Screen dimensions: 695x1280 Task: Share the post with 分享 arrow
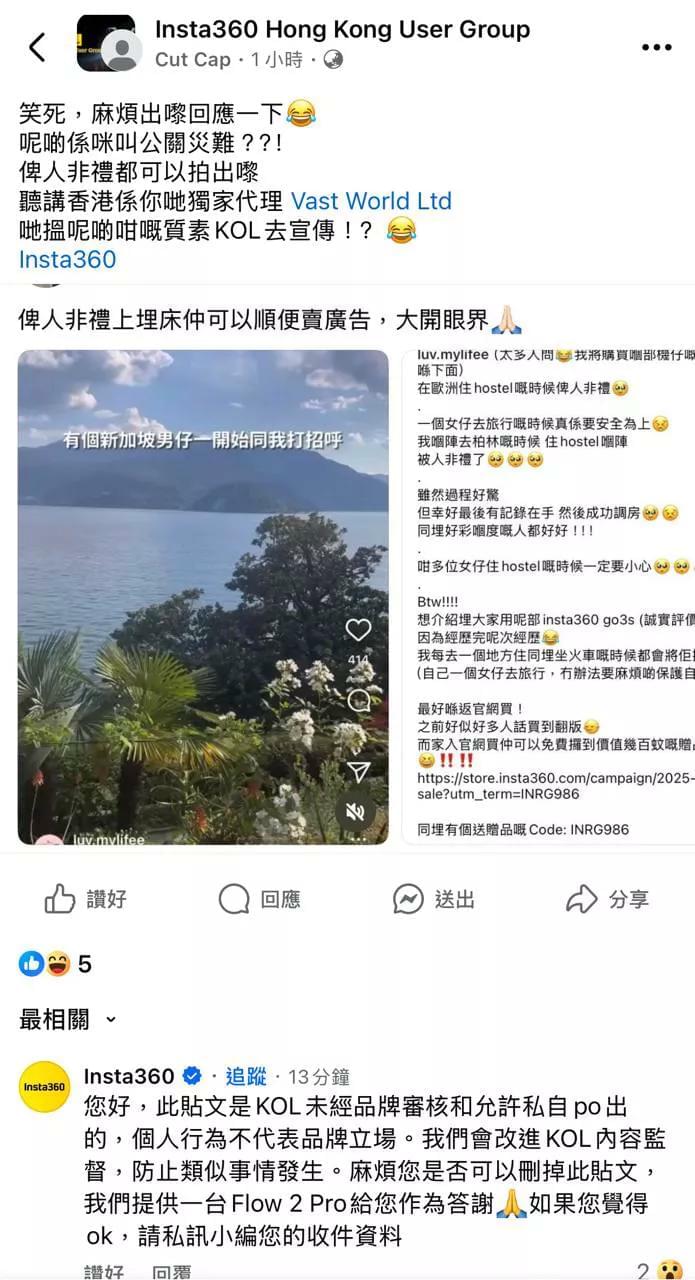point(607,899)
